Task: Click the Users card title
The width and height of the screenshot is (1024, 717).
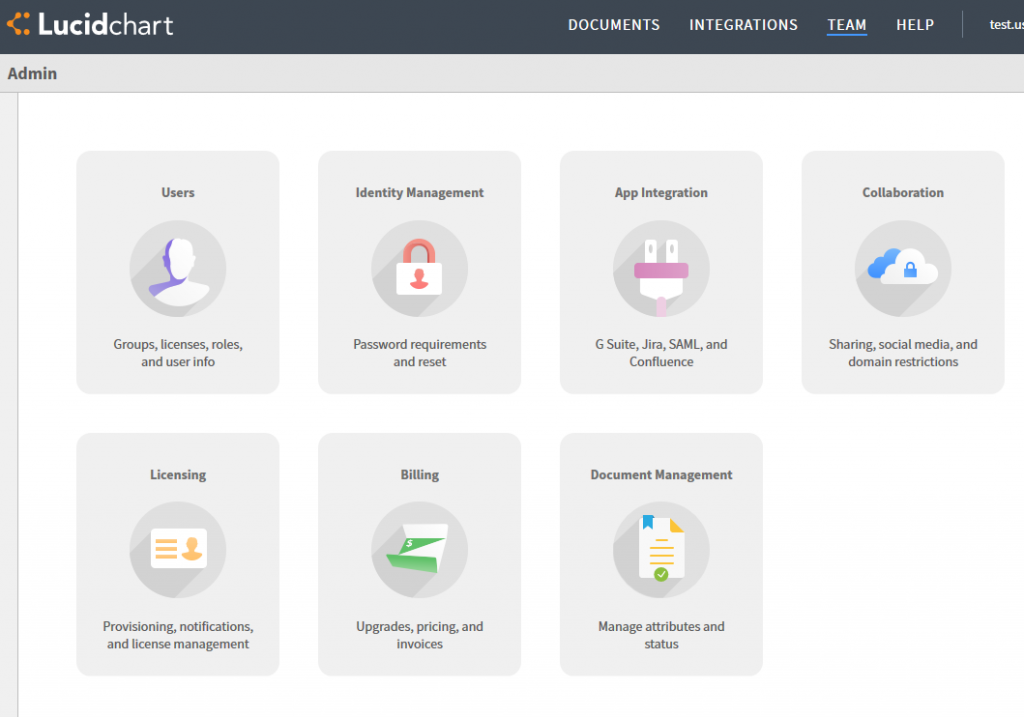Action: click(x=178, y=193)
